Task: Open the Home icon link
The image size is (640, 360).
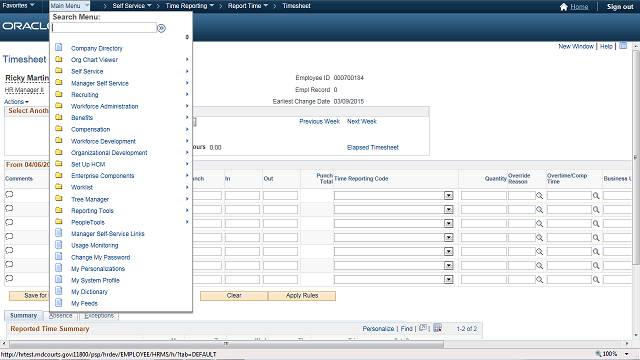Action: click(x=564, y=7)
